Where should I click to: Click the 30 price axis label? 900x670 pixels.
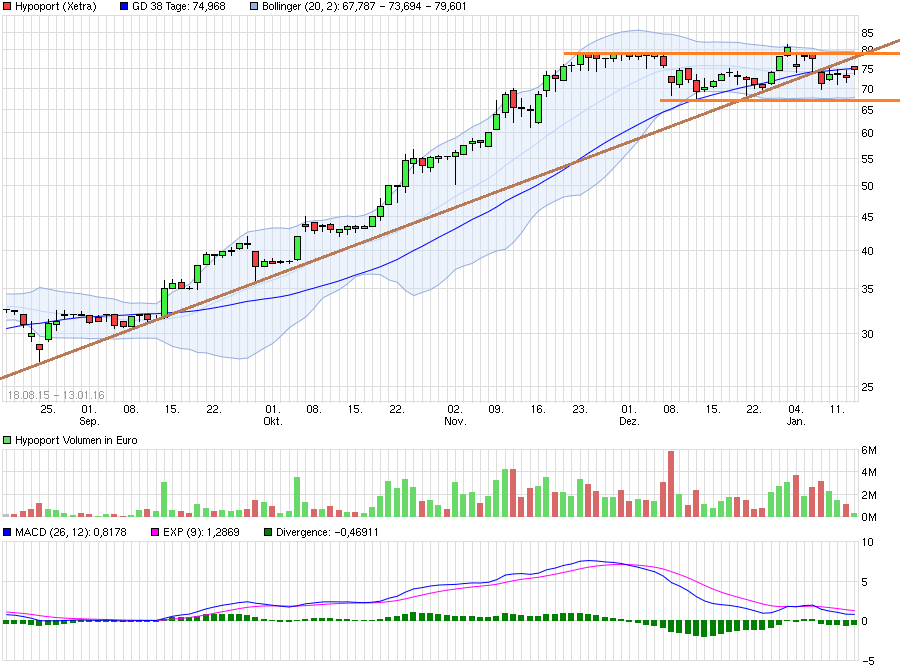[x=867, y=334]
